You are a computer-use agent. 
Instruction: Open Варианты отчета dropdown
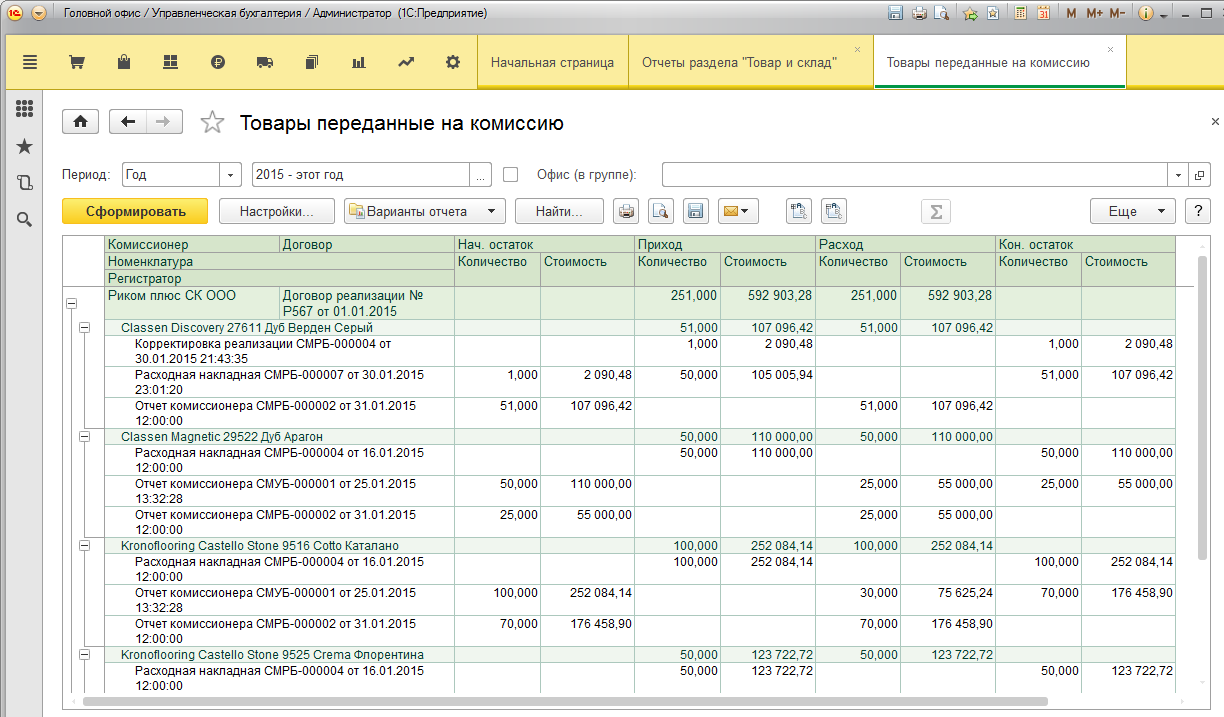(x=424, y=211)
